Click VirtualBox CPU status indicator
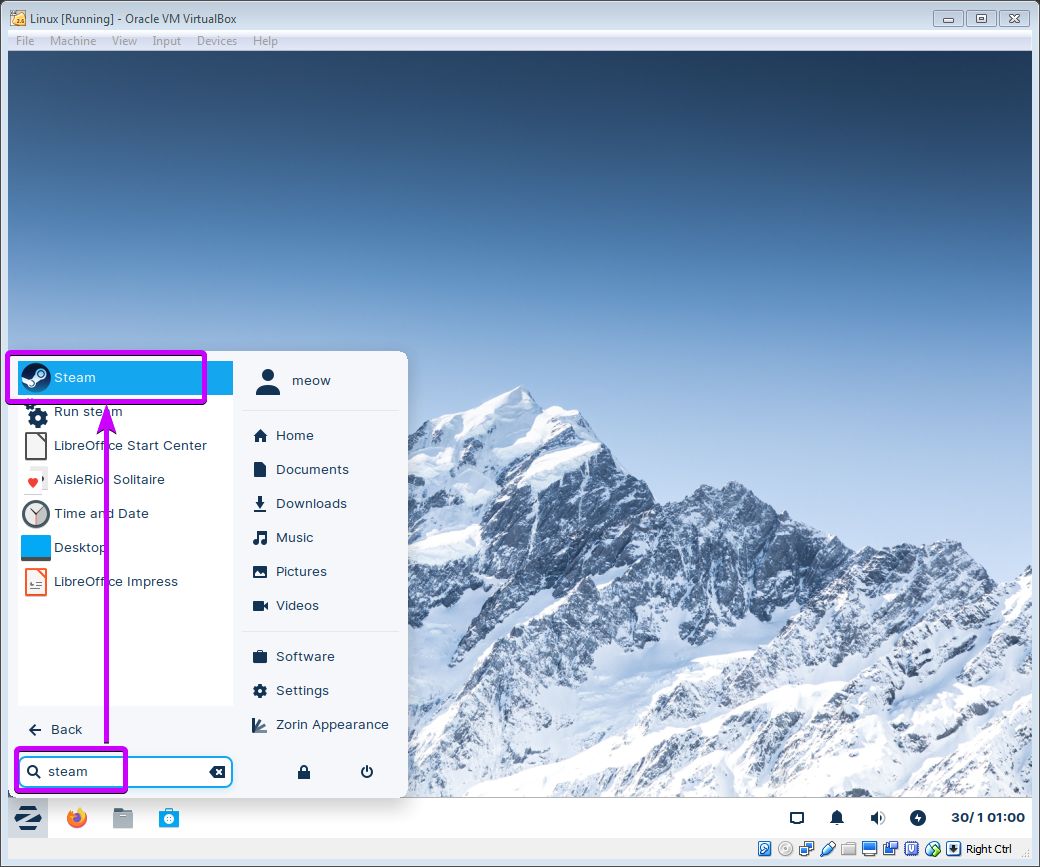Viewport: 1040px width, 867px height. (912, 848)
